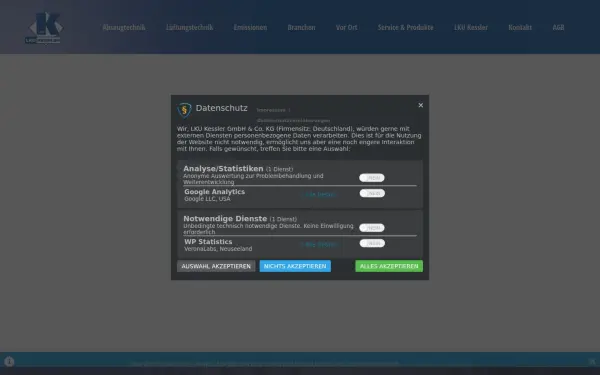
Task: Click the info icon in the bottom bar
Action: point(9,362)
